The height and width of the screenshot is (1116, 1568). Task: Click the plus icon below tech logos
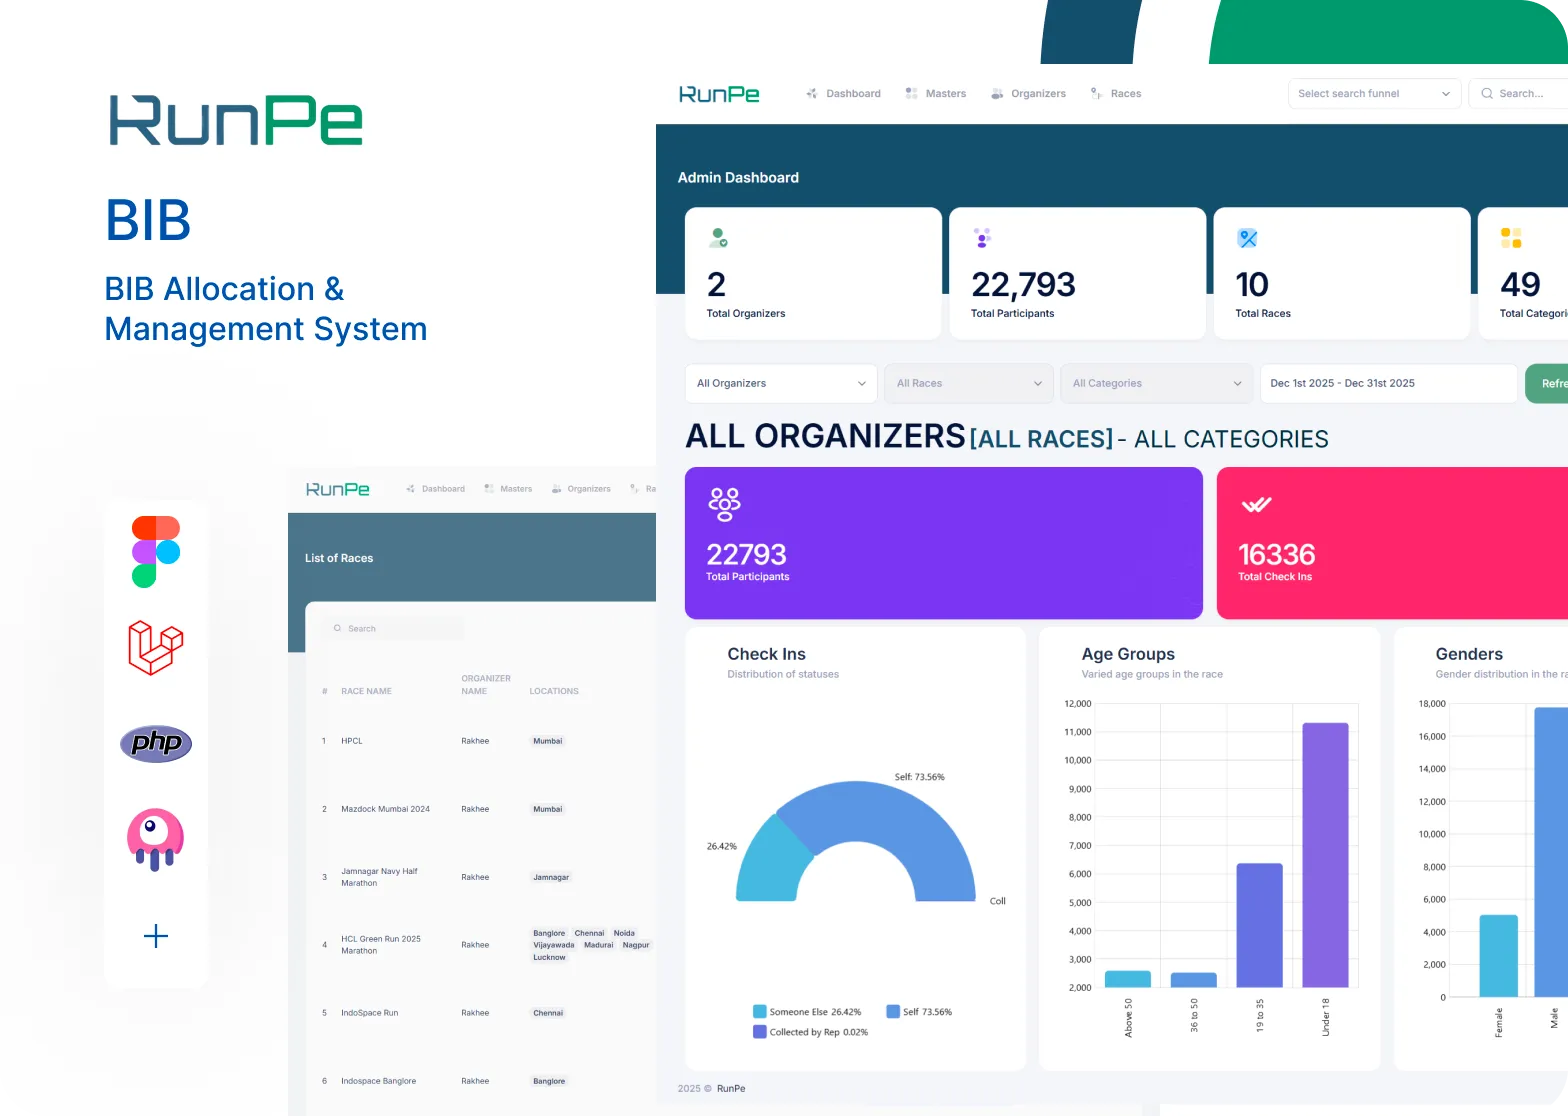click(x=156, y=937)
